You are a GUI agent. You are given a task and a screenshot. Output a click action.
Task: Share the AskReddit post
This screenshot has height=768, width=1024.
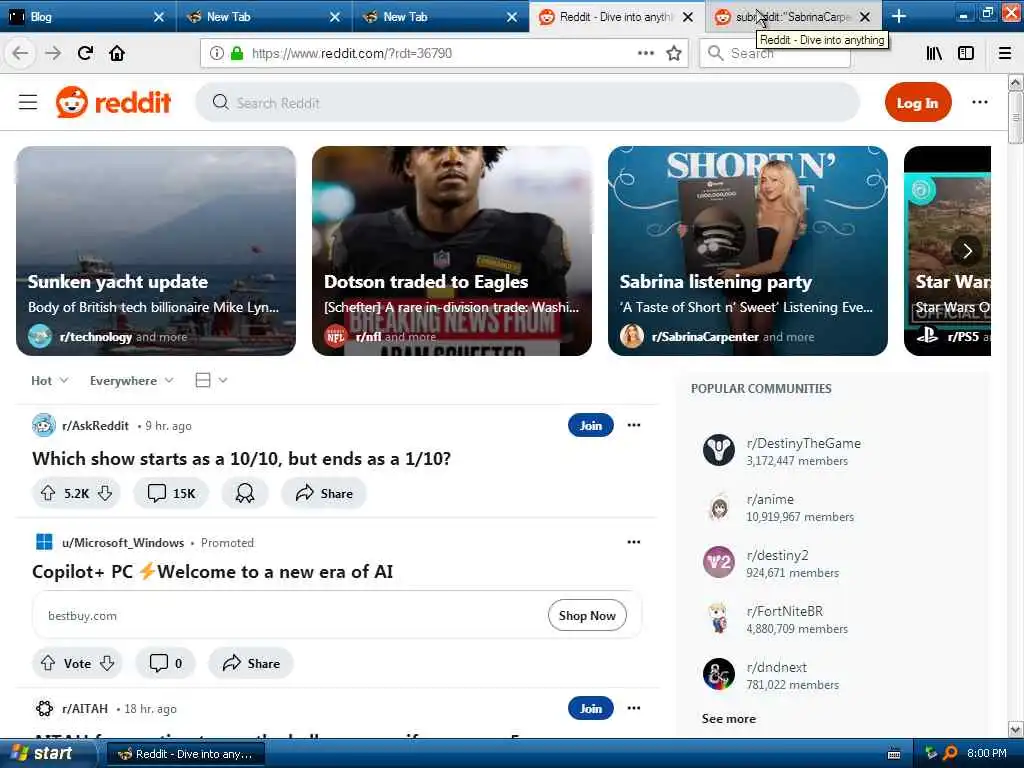click(x=324, y=493)
